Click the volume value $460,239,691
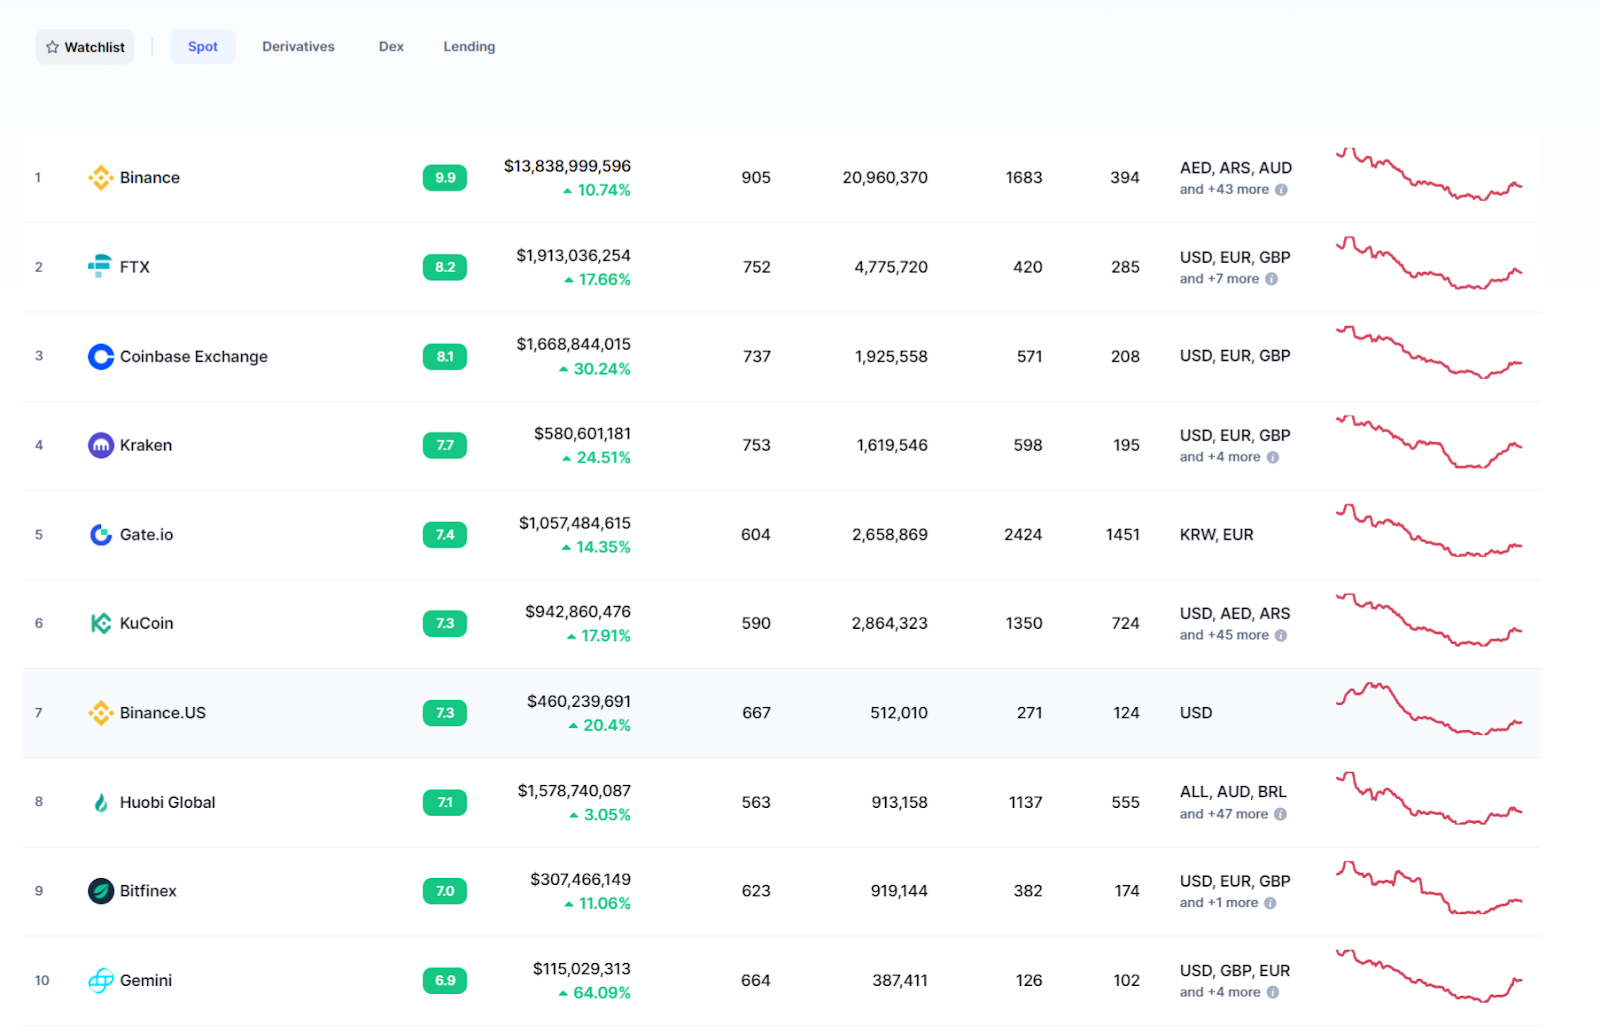 tap(579, 702)
